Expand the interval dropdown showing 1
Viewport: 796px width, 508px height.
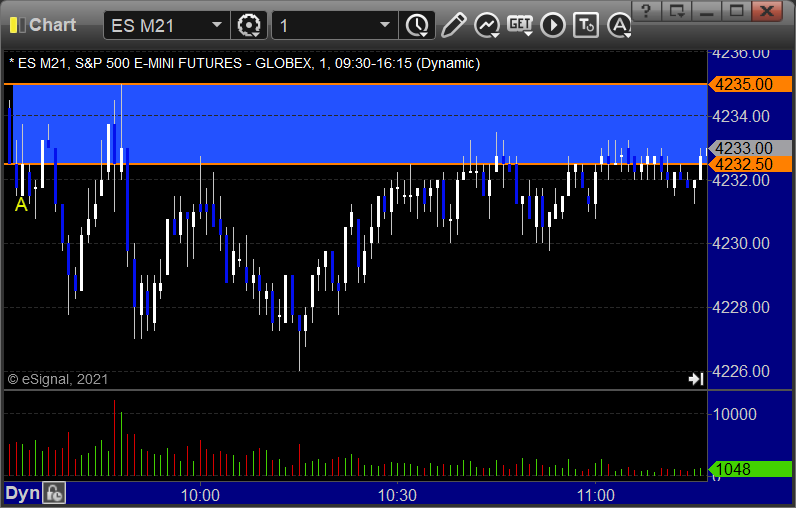click(385, 25)
